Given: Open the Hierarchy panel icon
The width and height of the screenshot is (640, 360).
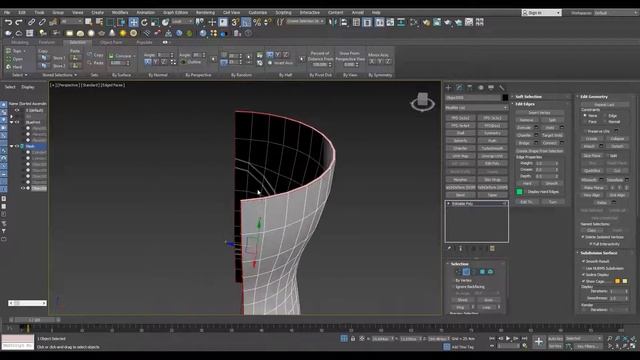Looking at the screenshot, I should tap(470, 87).
